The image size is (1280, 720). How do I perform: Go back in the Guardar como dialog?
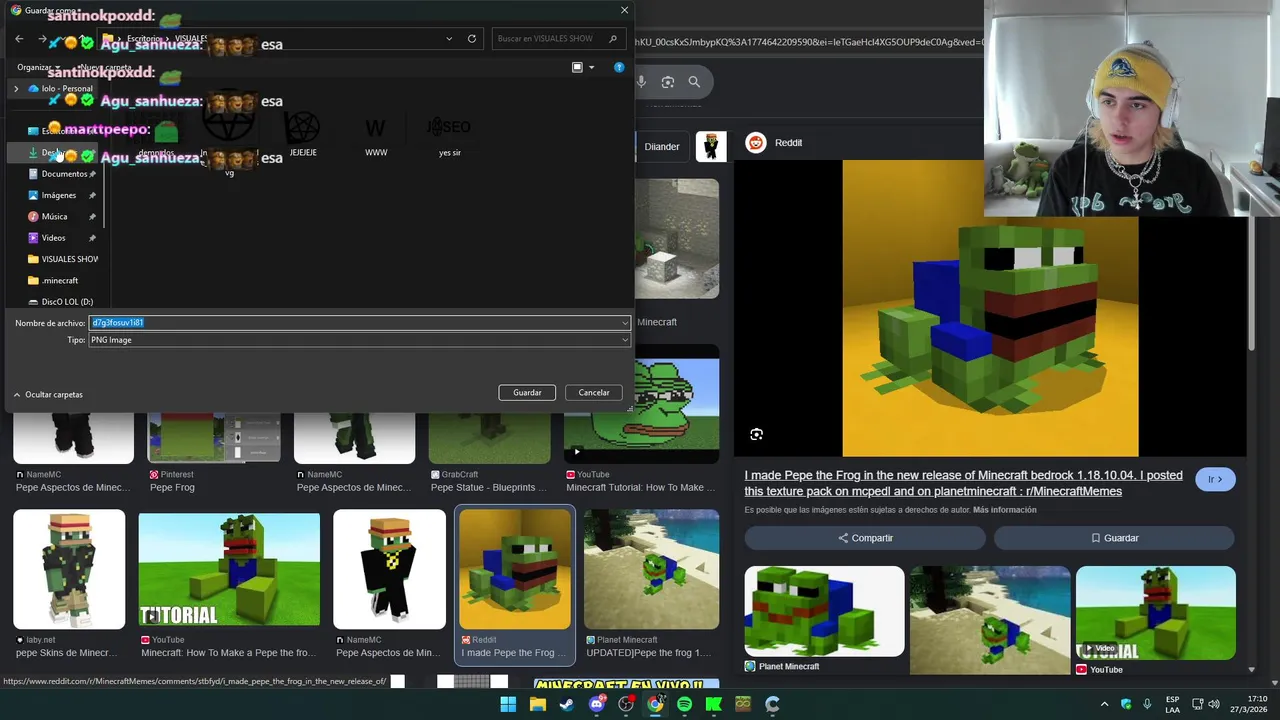19,39
